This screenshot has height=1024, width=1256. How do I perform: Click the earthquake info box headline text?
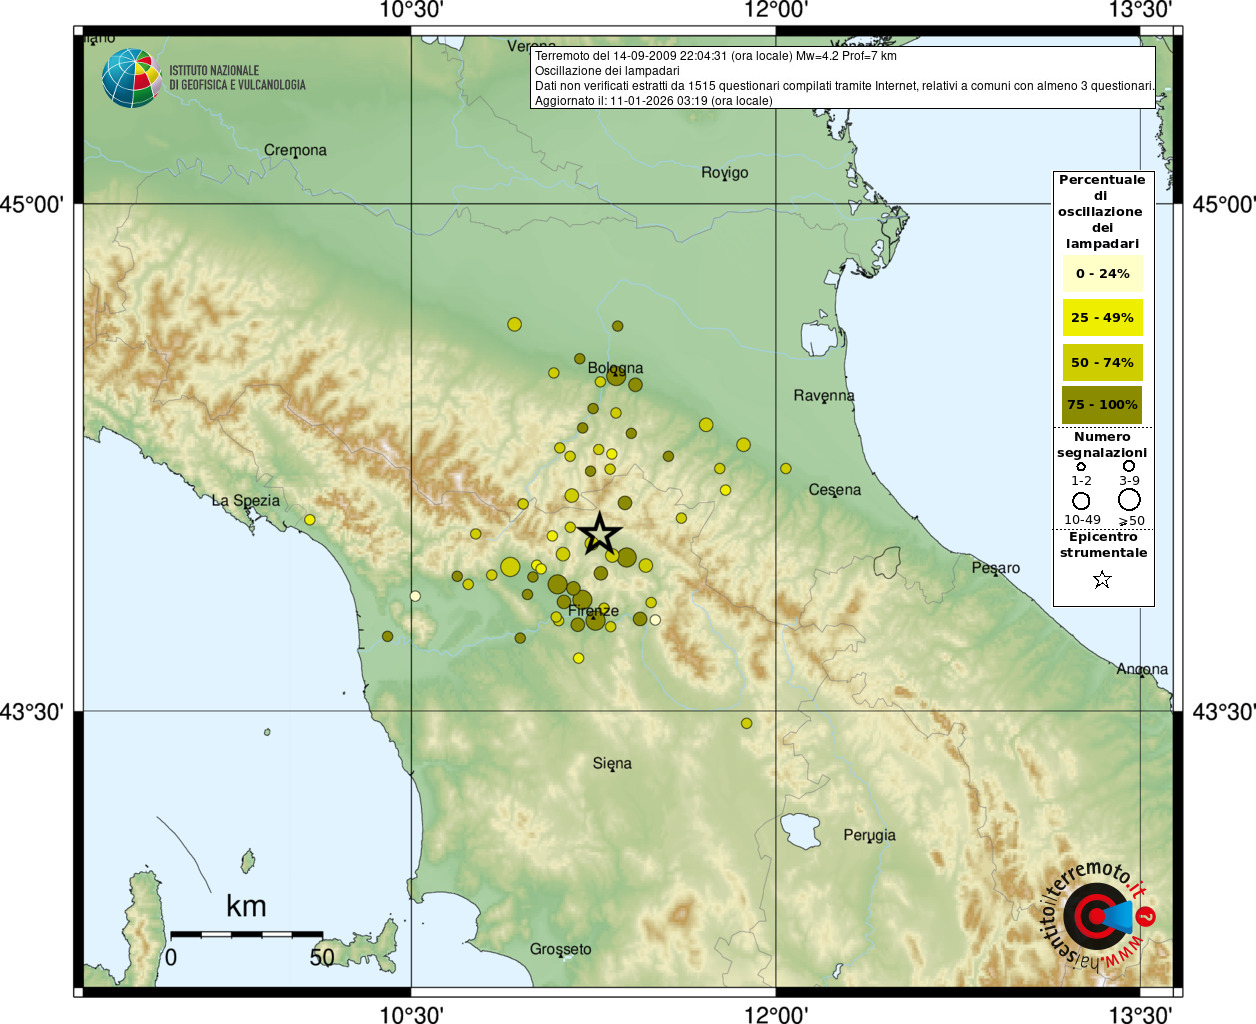715,56
